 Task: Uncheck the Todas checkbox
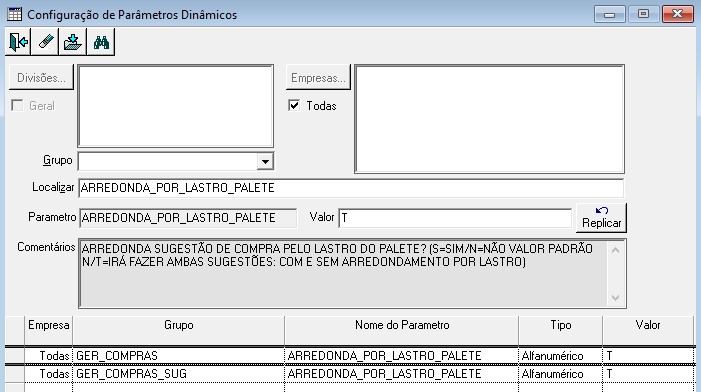point(294,105)
